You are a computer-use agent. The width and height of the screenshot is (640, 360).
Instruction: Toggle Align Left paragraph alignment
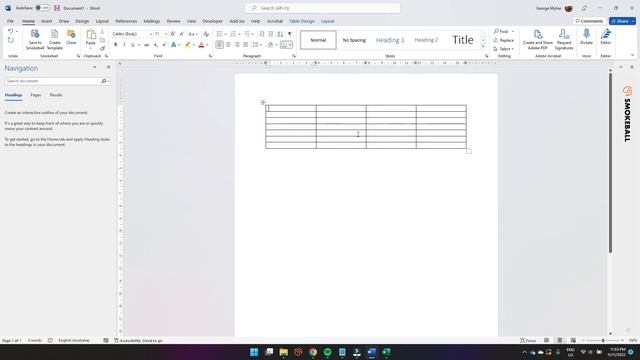219,44
